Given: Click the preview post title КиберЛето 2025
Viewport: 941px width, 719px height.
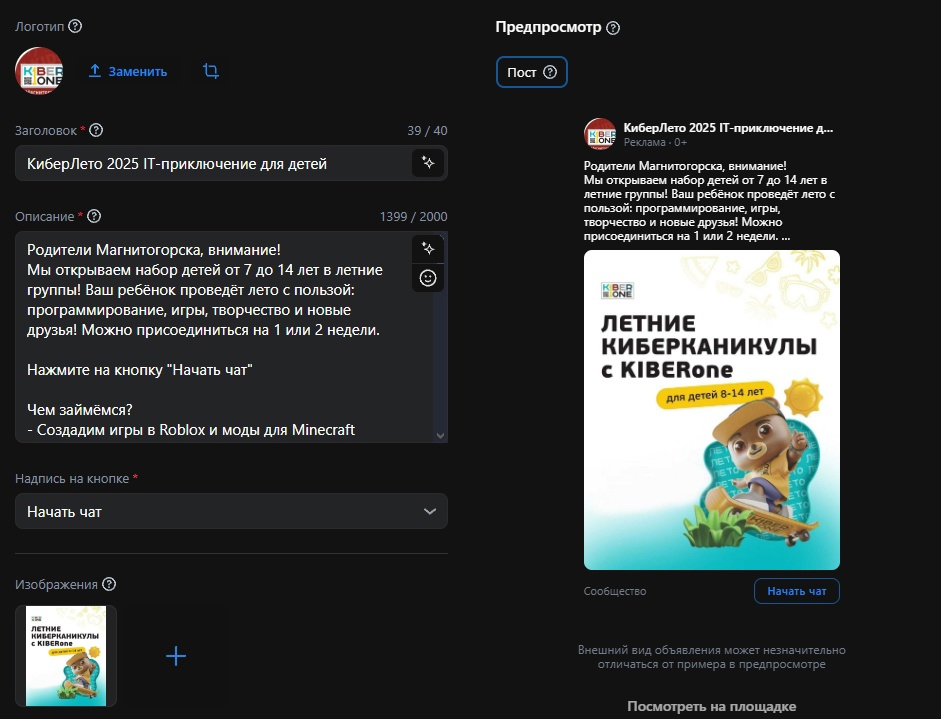Looking at the screenshot, I should click(728, 127).
